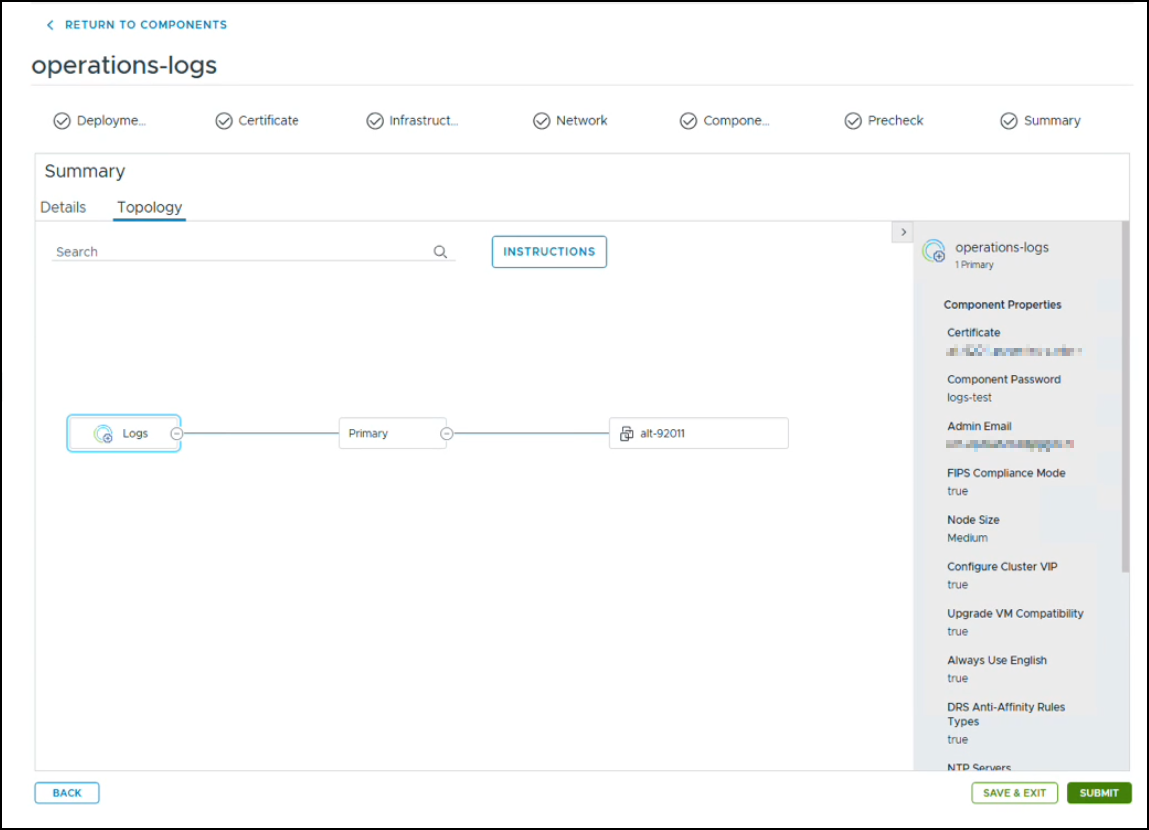Open the Return to Components link

click(146, 25)
